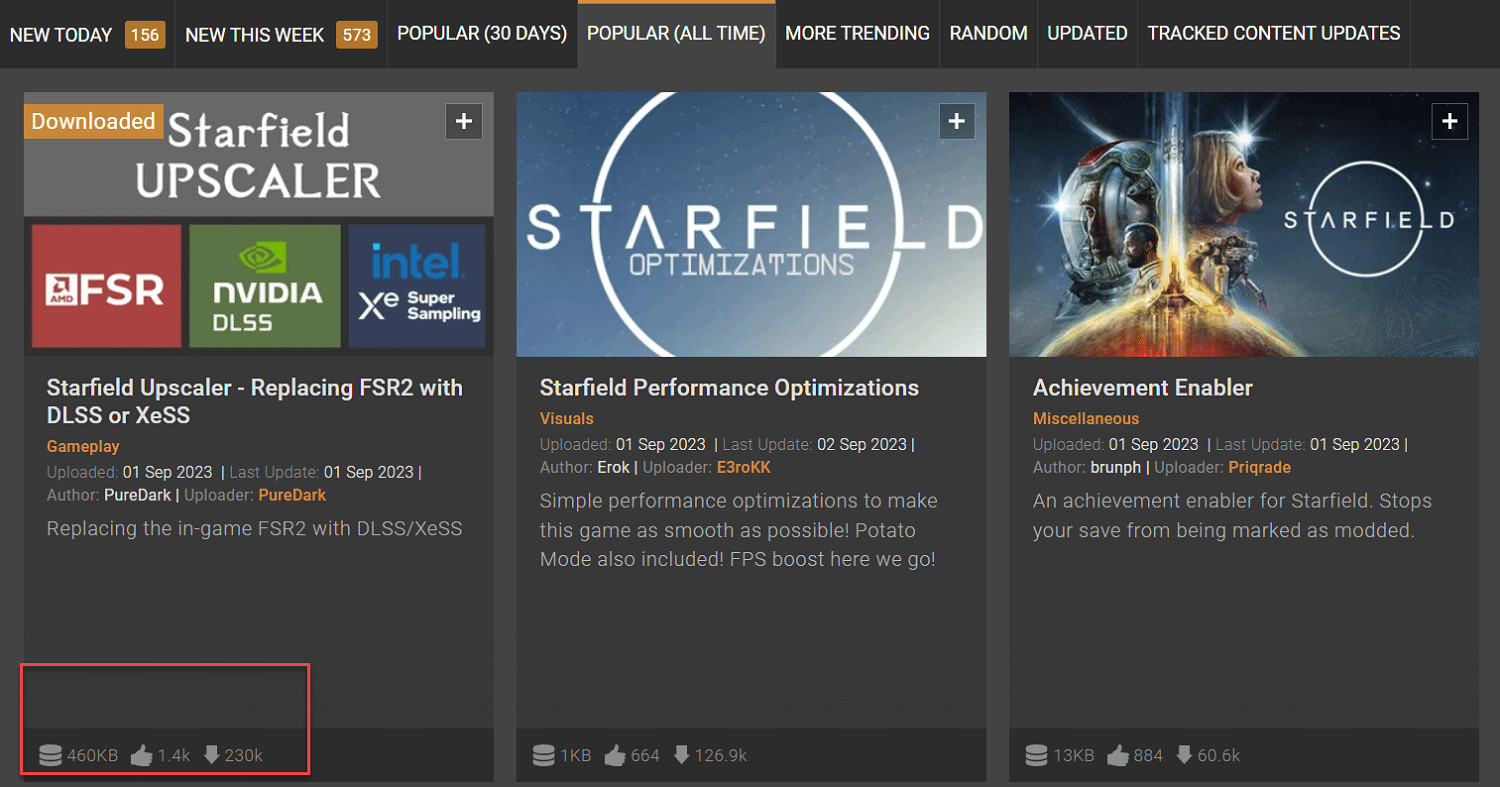Click the file size icon next to 460KB
The width and height of the screenshot is (1500, 787).
(x=50, y=755)
